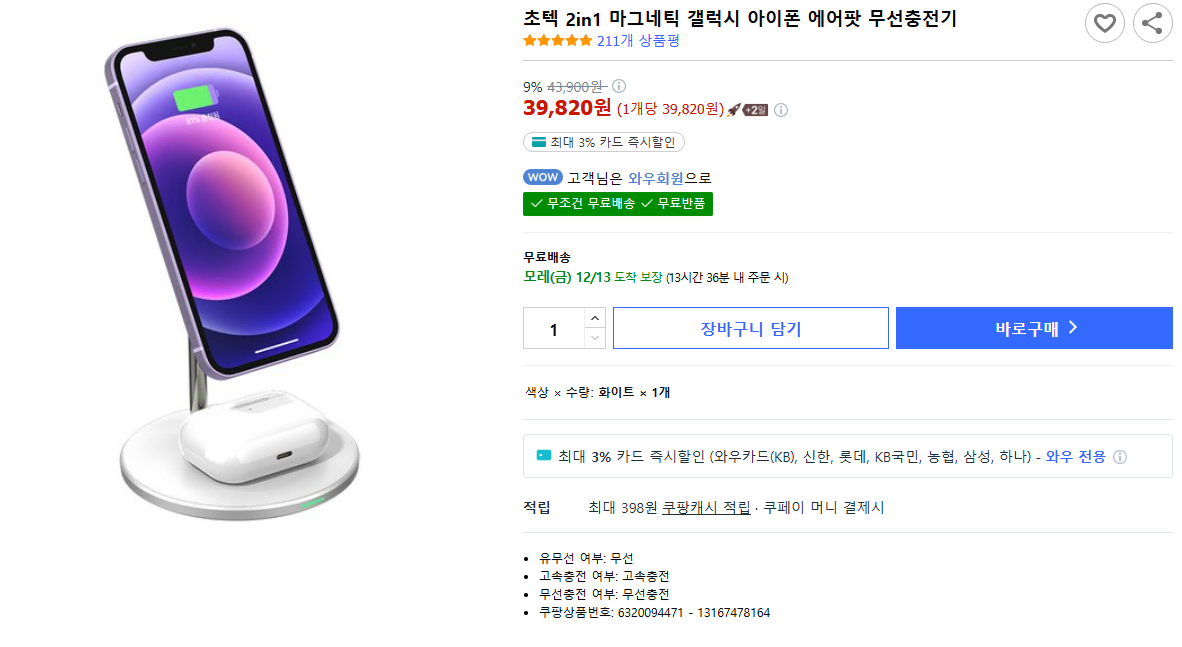Click the 무조건 무료배송 무료반품 green banner

618,204
